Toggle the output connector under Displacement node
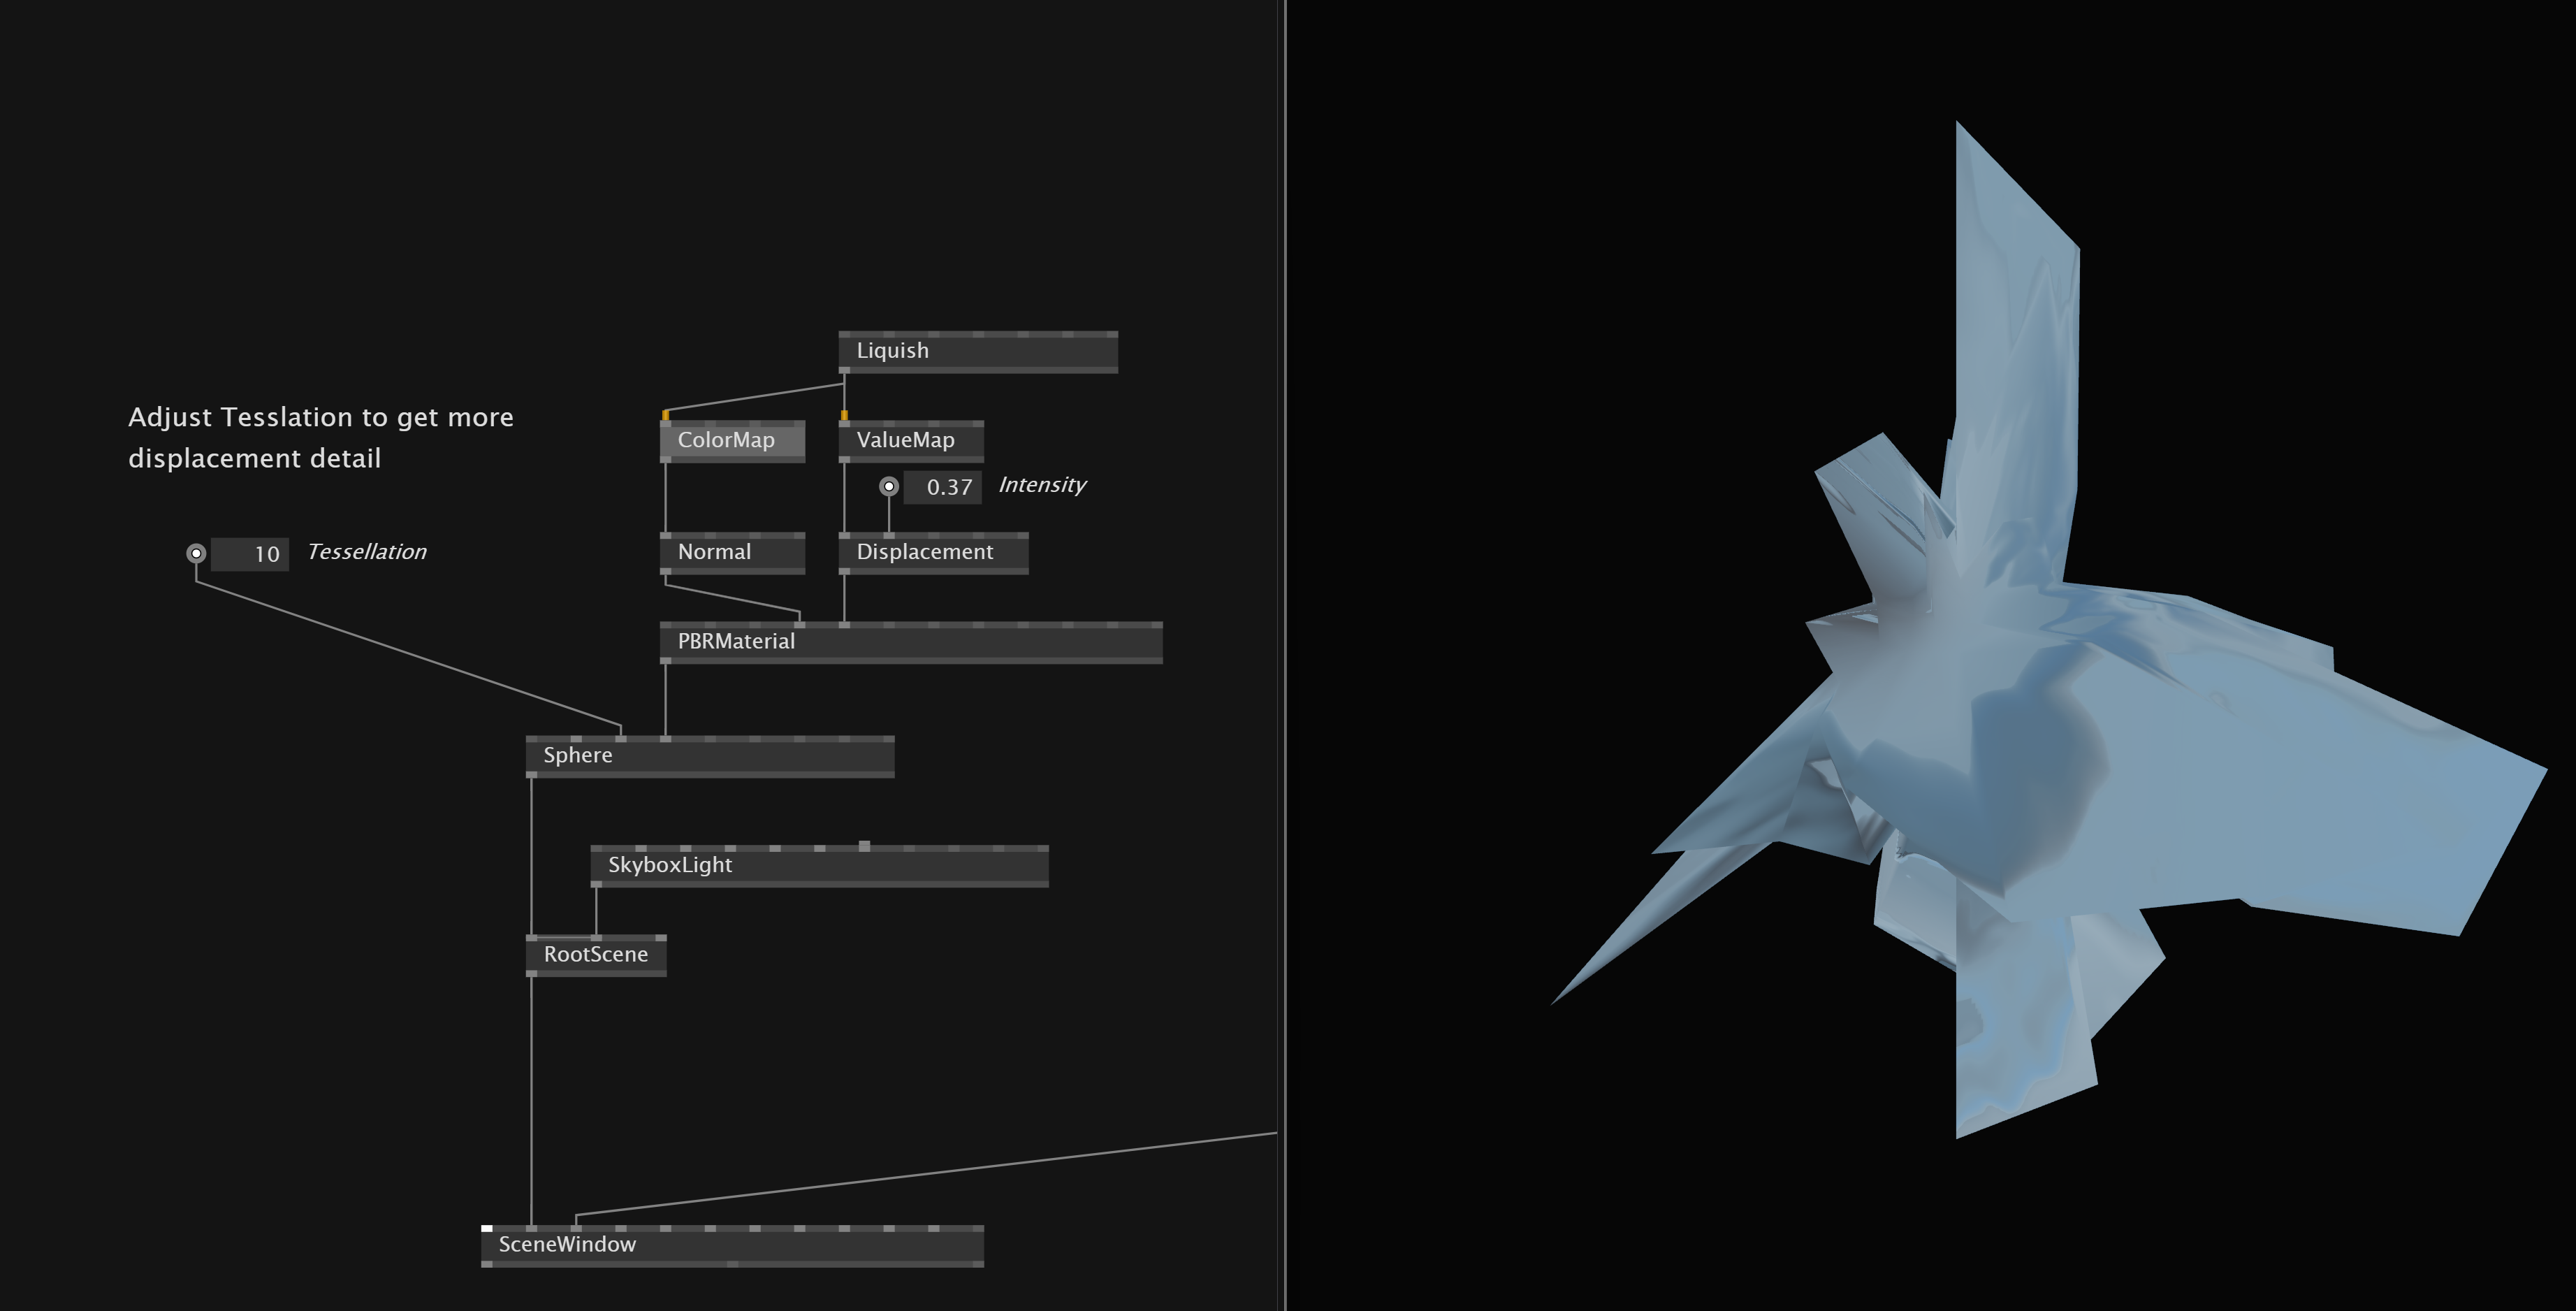2576x1311 pixels. click(x=846, y=572)
